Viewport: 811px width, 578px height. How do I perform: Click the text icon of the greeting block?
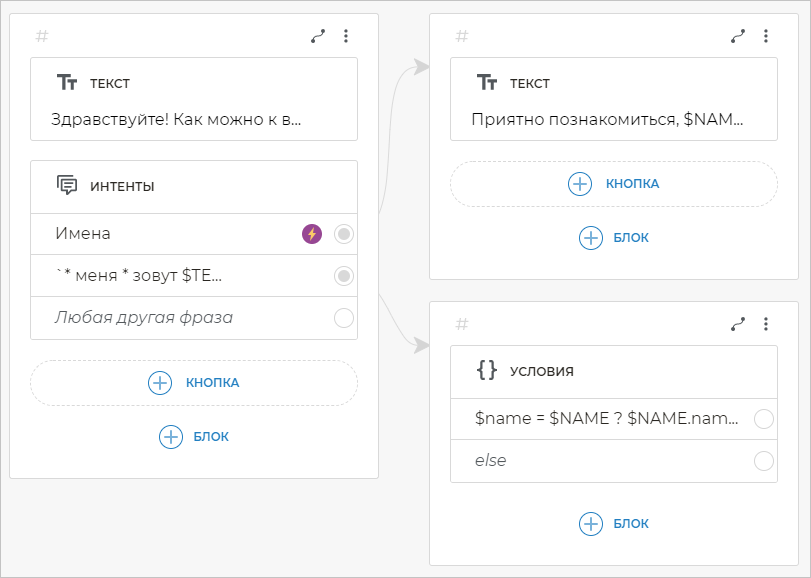(x=67, y=83)
